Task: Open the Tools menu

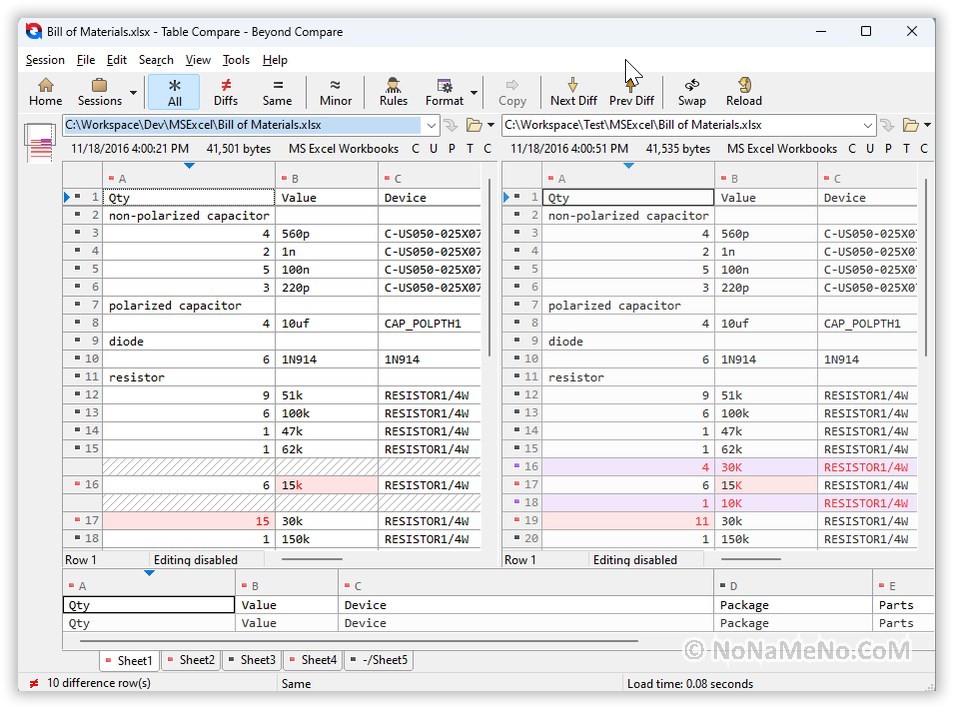Action: [x=236, y=60]
